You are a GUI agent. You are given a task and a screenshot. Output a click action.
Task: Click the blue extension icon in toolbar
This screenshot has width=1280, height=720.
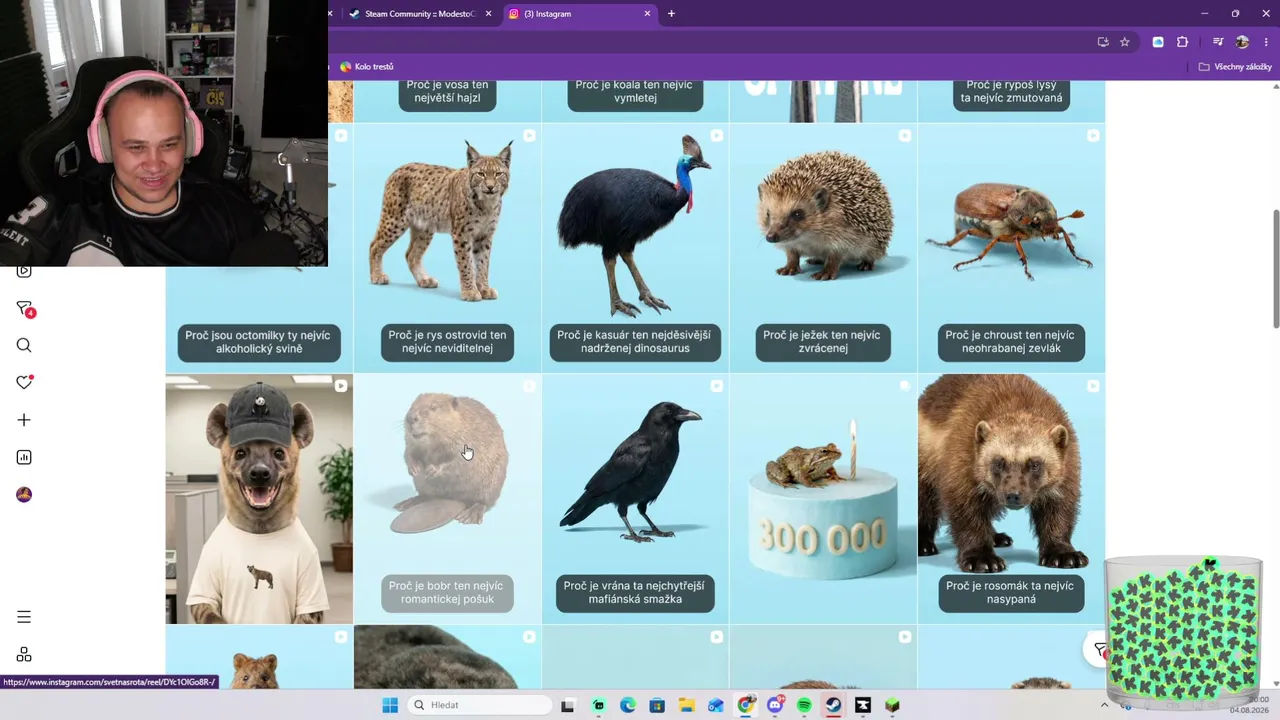tap(1158, 42)
